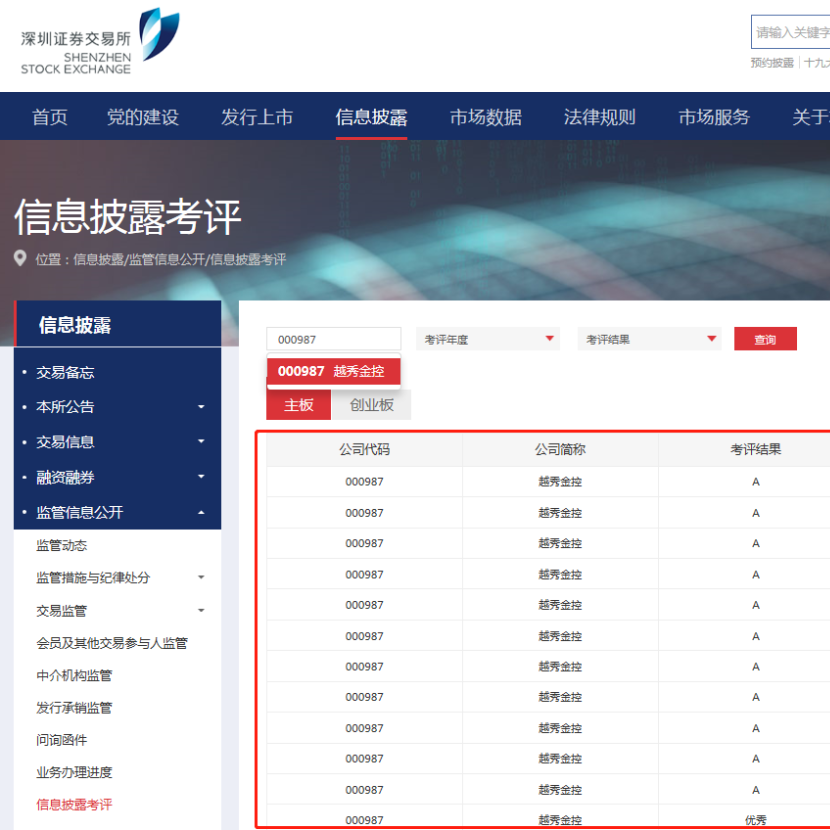Click the keyword search box at top
Viewport: 830px width, 830px height.
(790, 33)
